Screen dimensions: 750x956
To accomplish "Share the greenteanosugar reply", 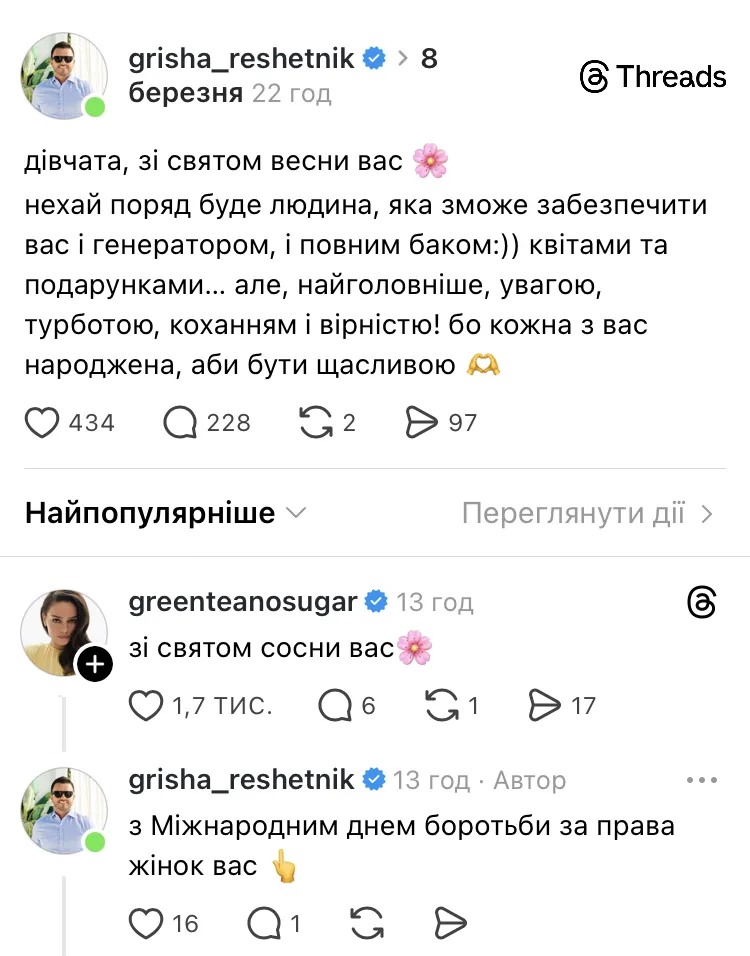I will coord(544,706).
